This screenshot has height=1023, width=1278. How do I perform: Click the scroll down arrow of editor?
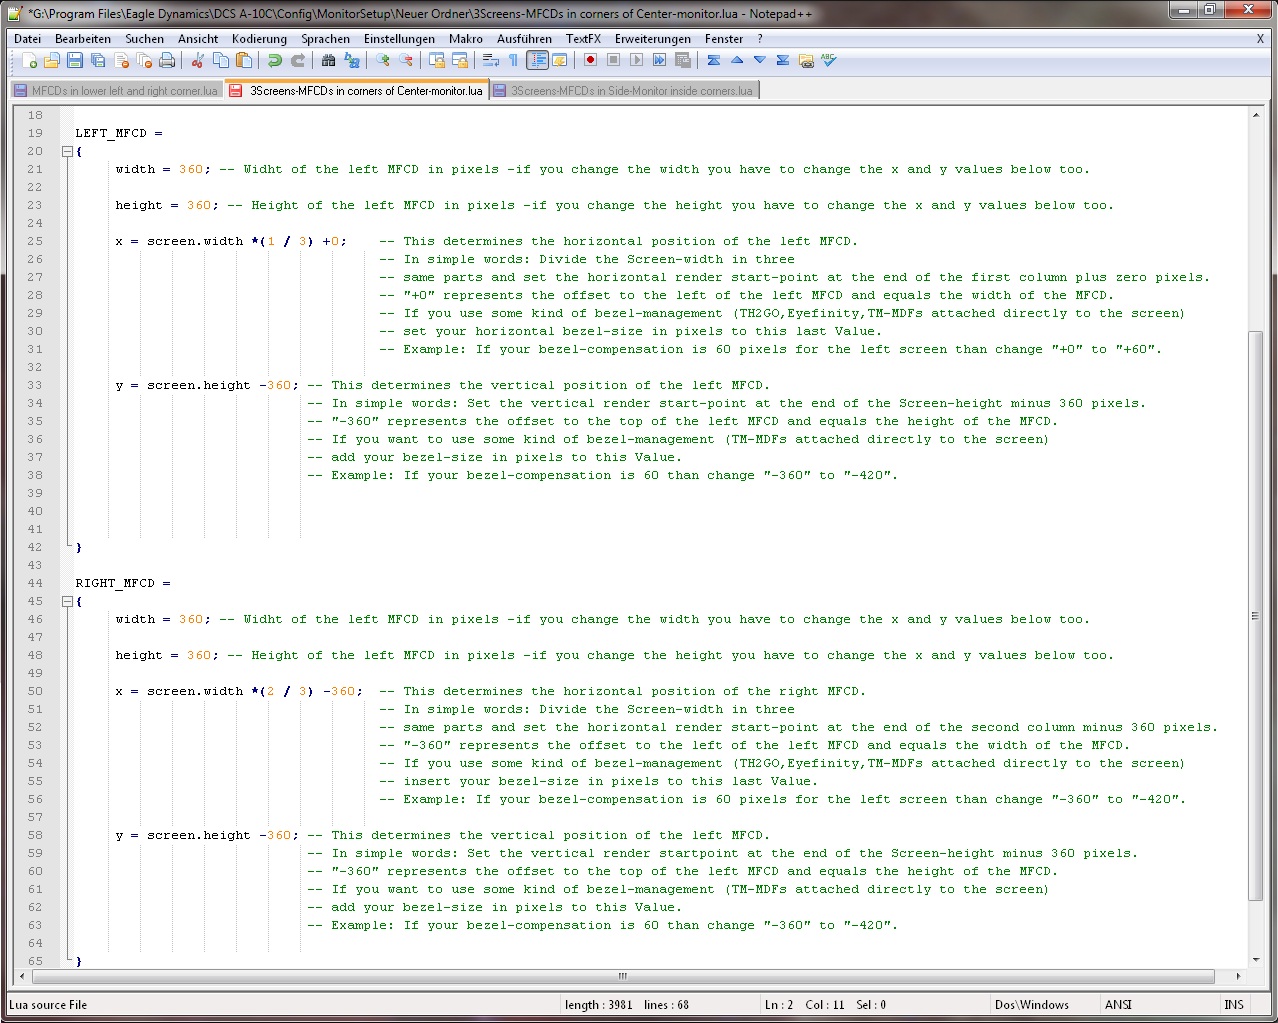click(x=1255, y=959)
